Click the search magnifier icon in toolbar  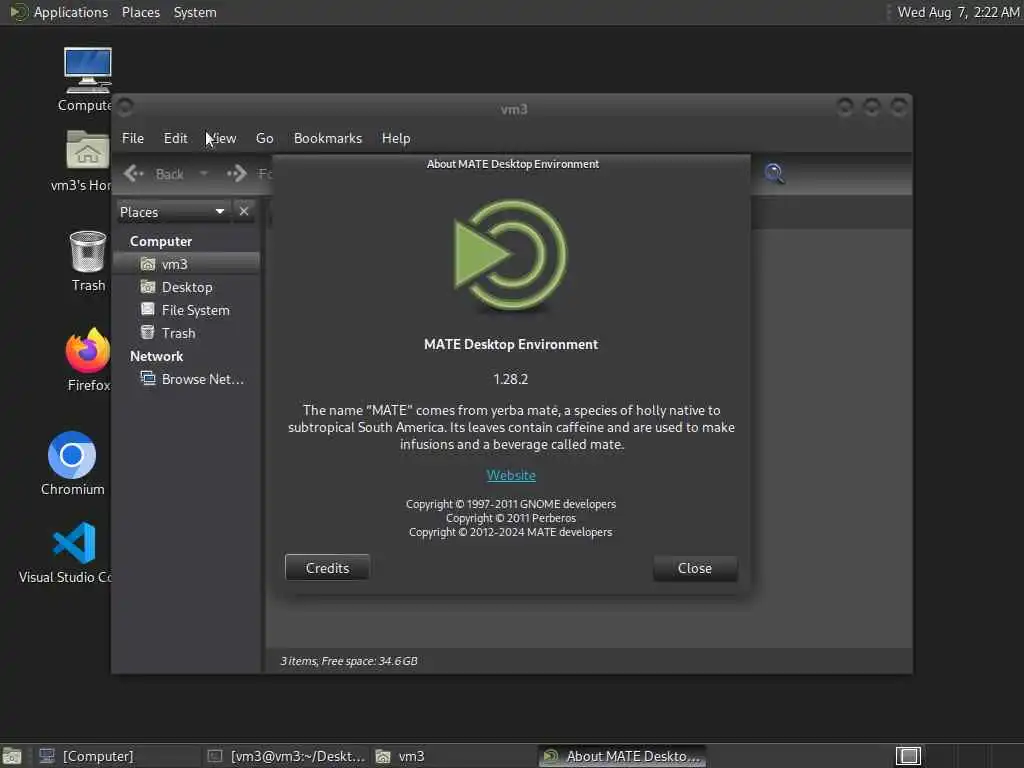coord(774,173)
